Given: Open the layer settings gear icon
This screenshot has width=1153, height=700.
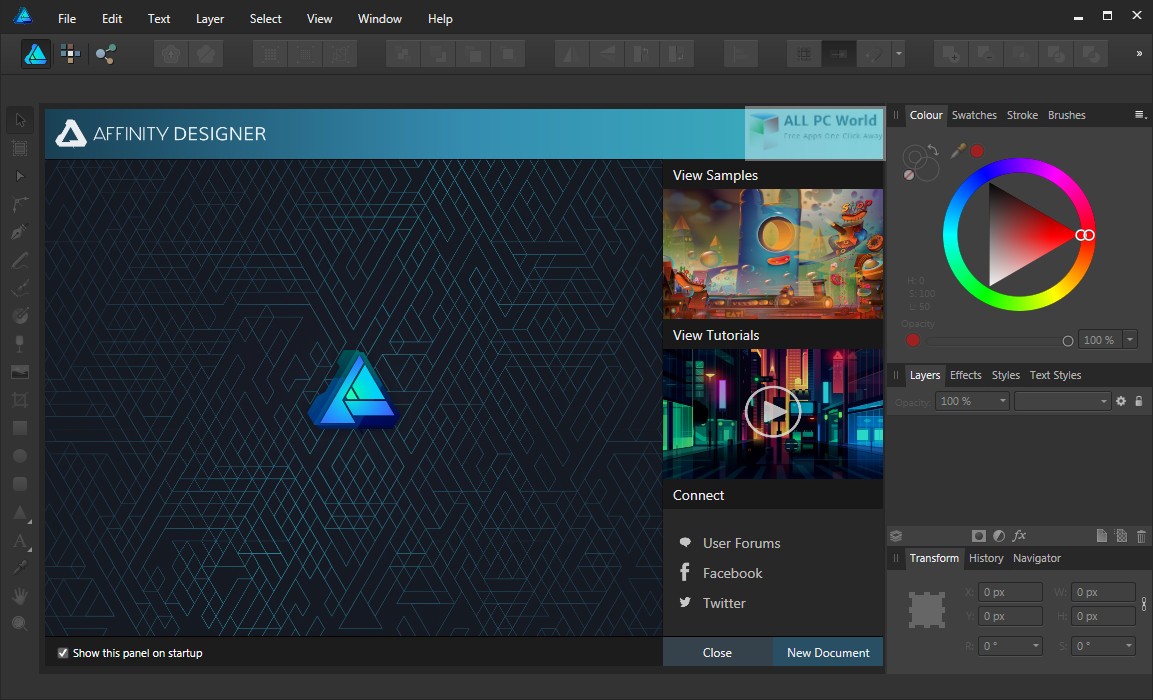Looking at the screenshot, I should [x=1121, y=401].
